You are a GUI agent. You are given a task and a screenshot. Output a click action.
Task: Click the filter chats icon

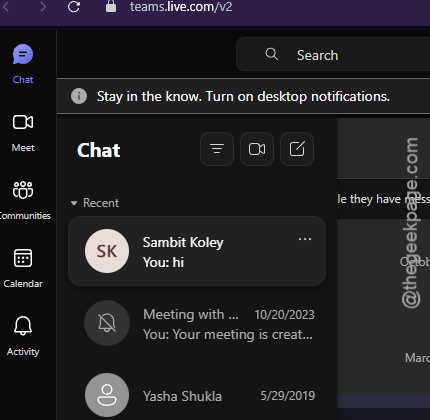click(x=217, y=149)
